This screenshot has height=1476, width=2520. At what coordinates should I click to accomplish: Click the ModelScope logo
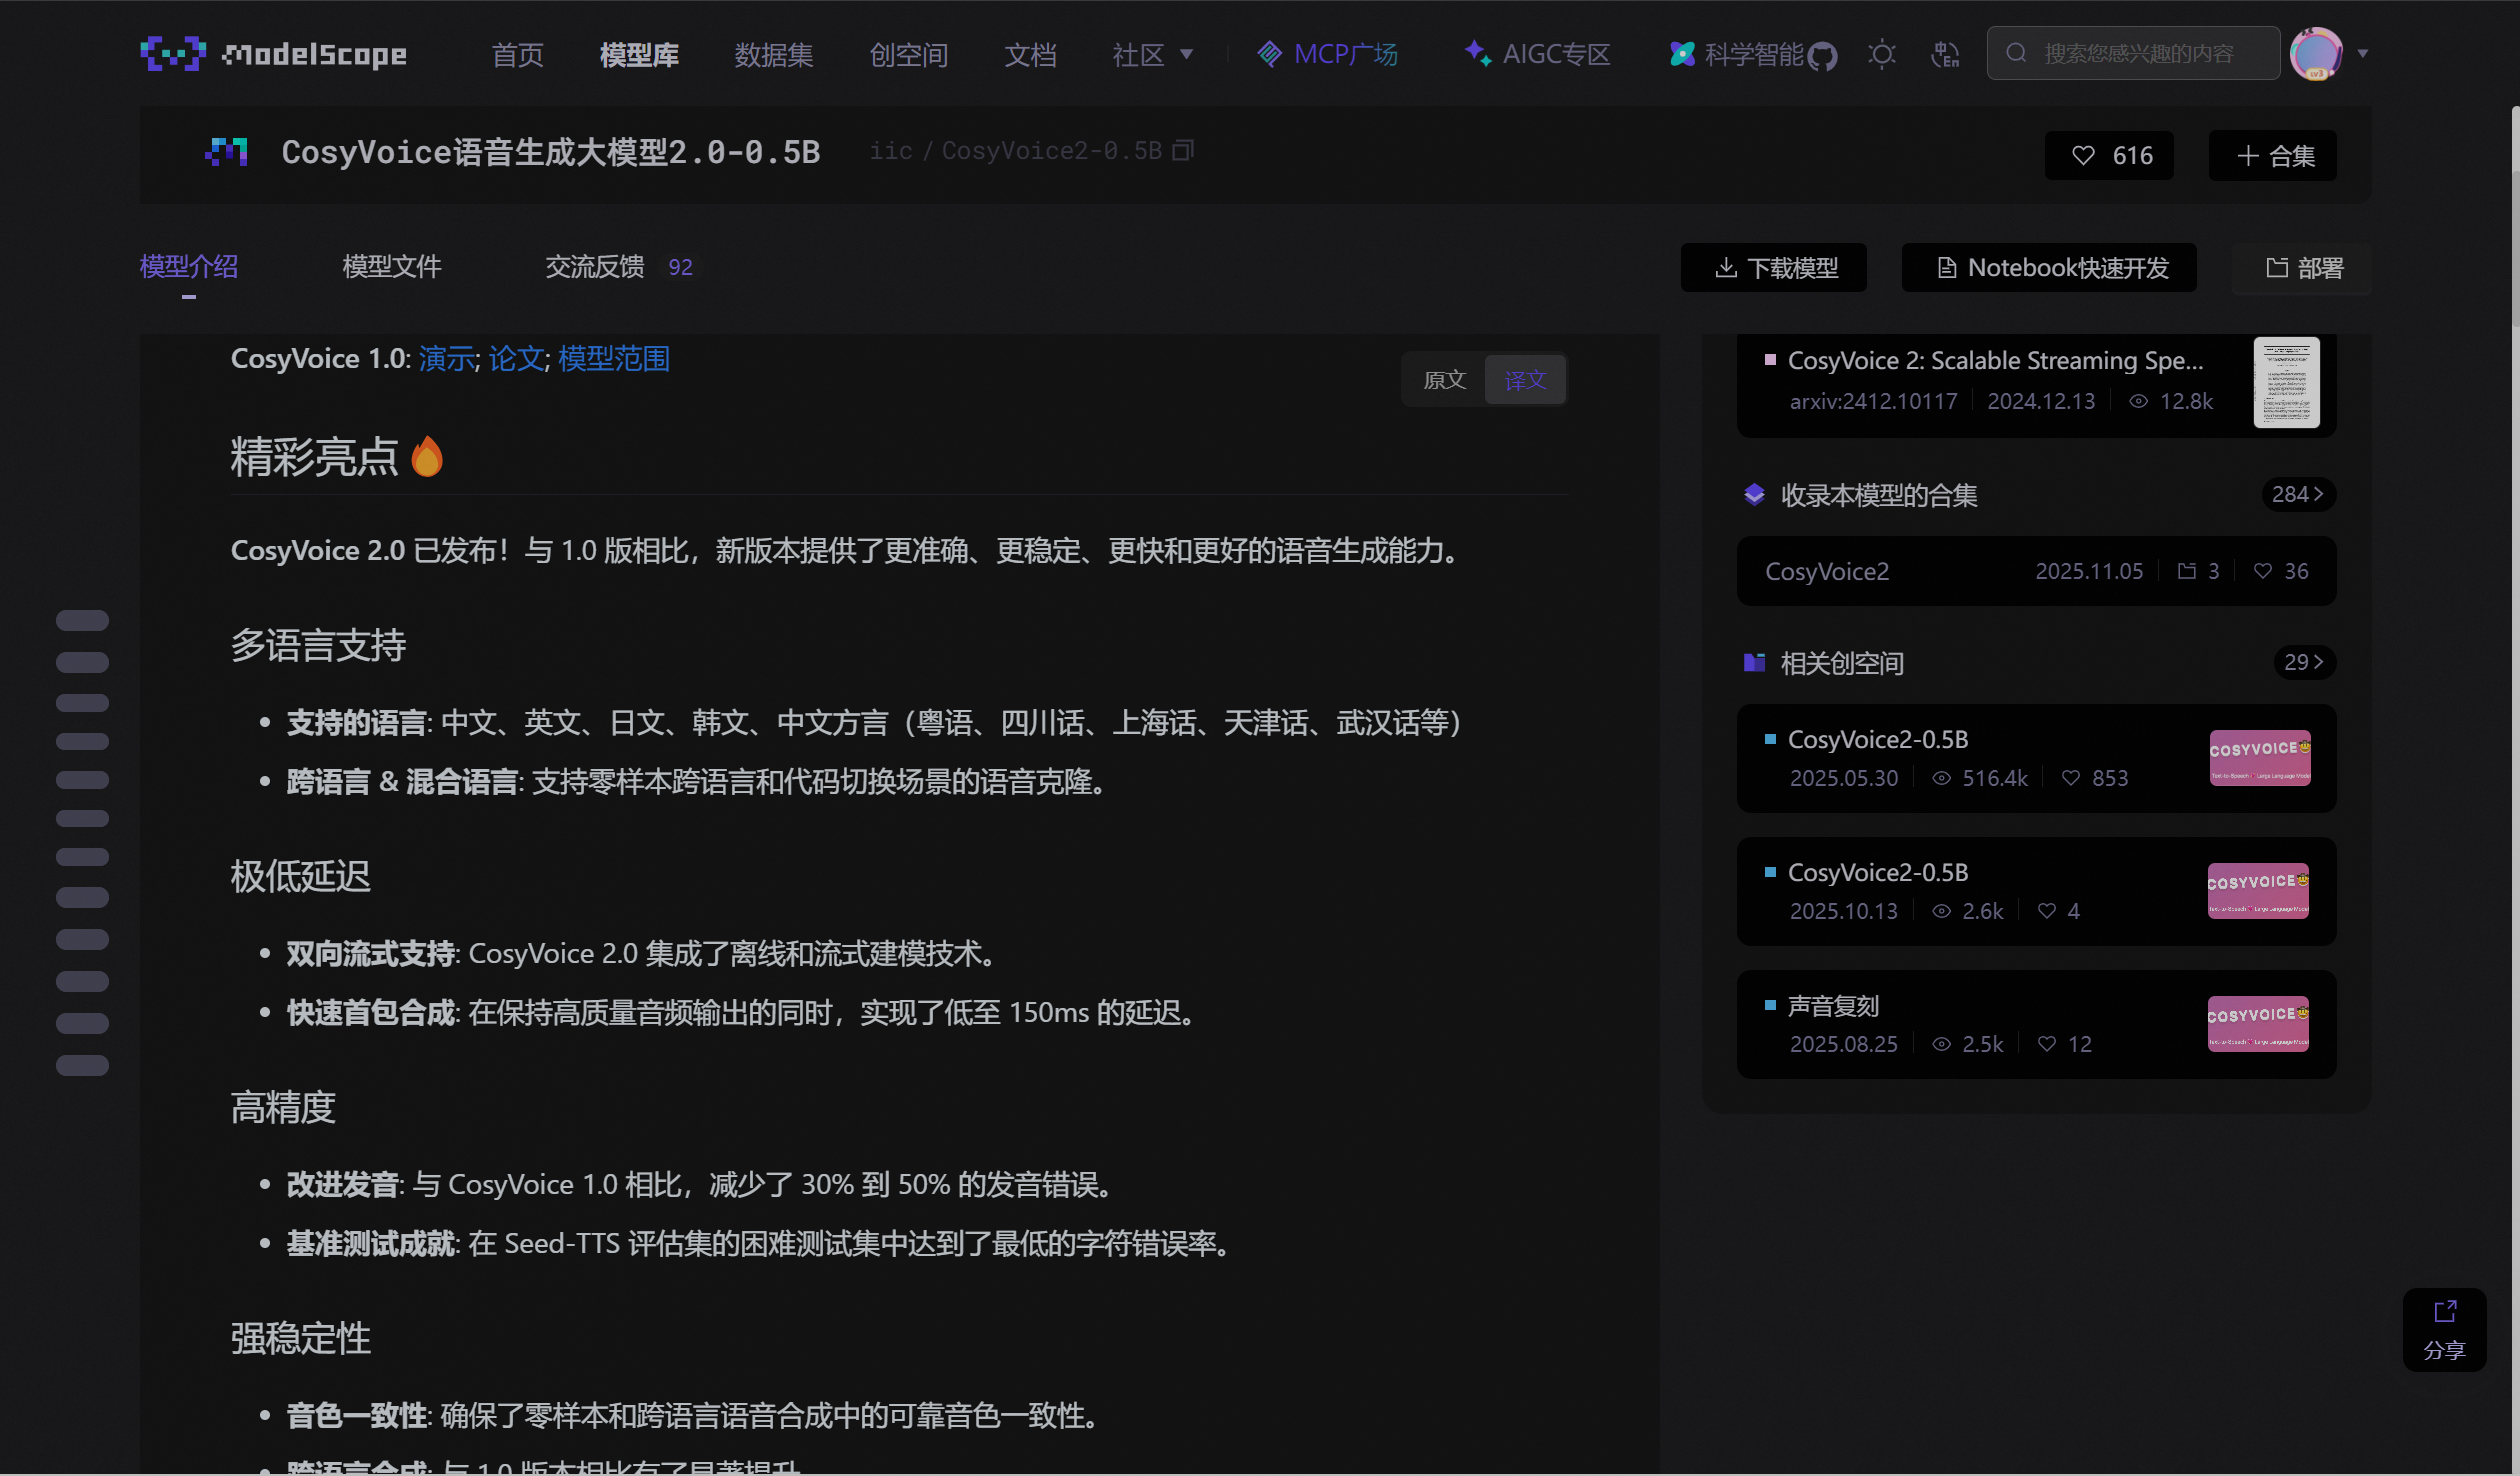click(273, 53)
